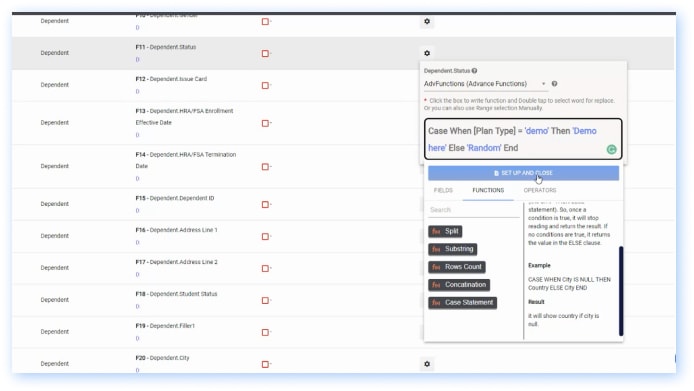Toggle checkbox in the F12 Dependent.Issue Card row
The width and height of the screenshot is (694, 391).
tap(265, 85)
